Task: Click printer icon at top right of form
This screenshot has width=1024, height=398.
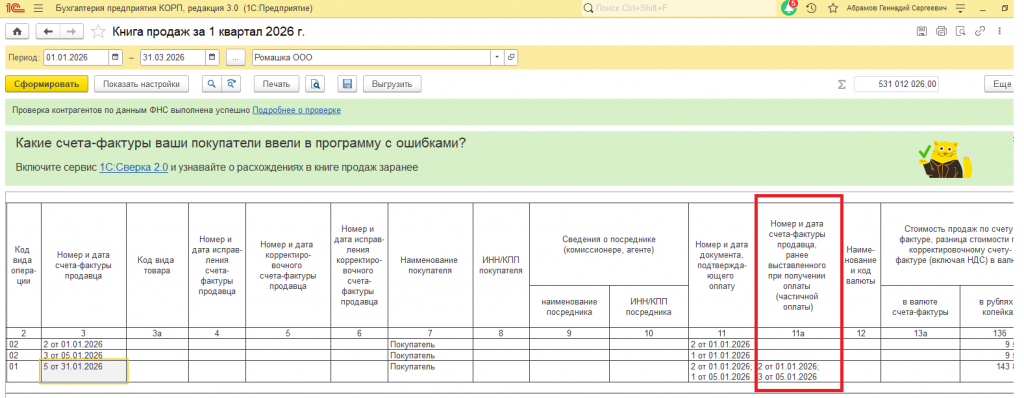Action: click(941, 31)
